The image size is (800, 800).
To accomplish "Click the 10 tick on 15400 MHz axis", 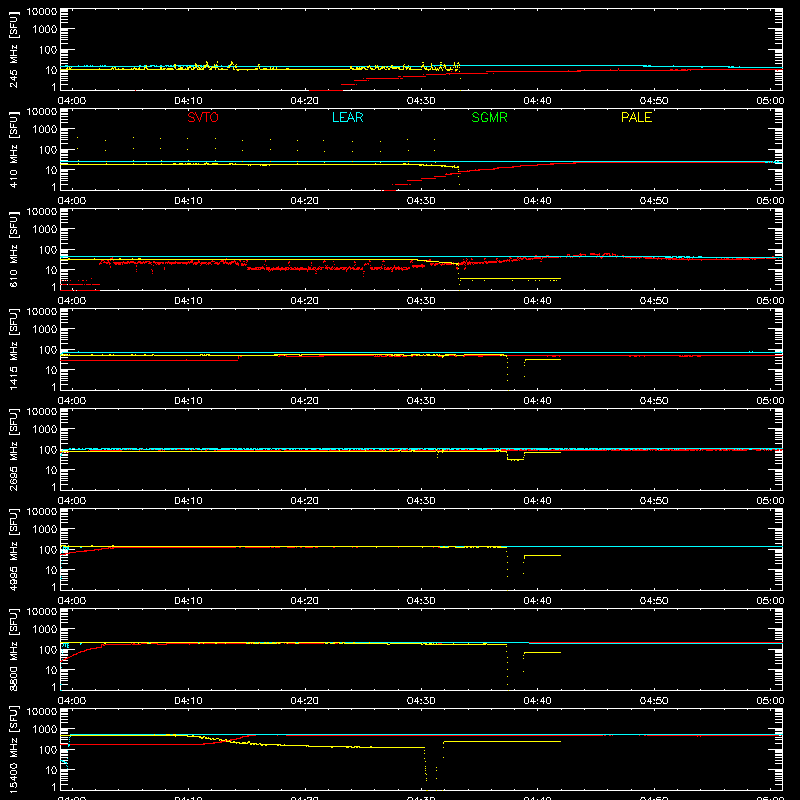I will 51,770.
